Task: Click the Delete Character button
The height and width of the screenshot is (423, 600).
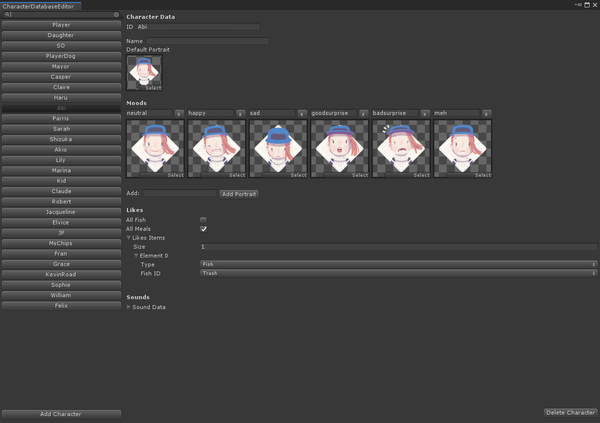Action: click(x=570, y=412)
